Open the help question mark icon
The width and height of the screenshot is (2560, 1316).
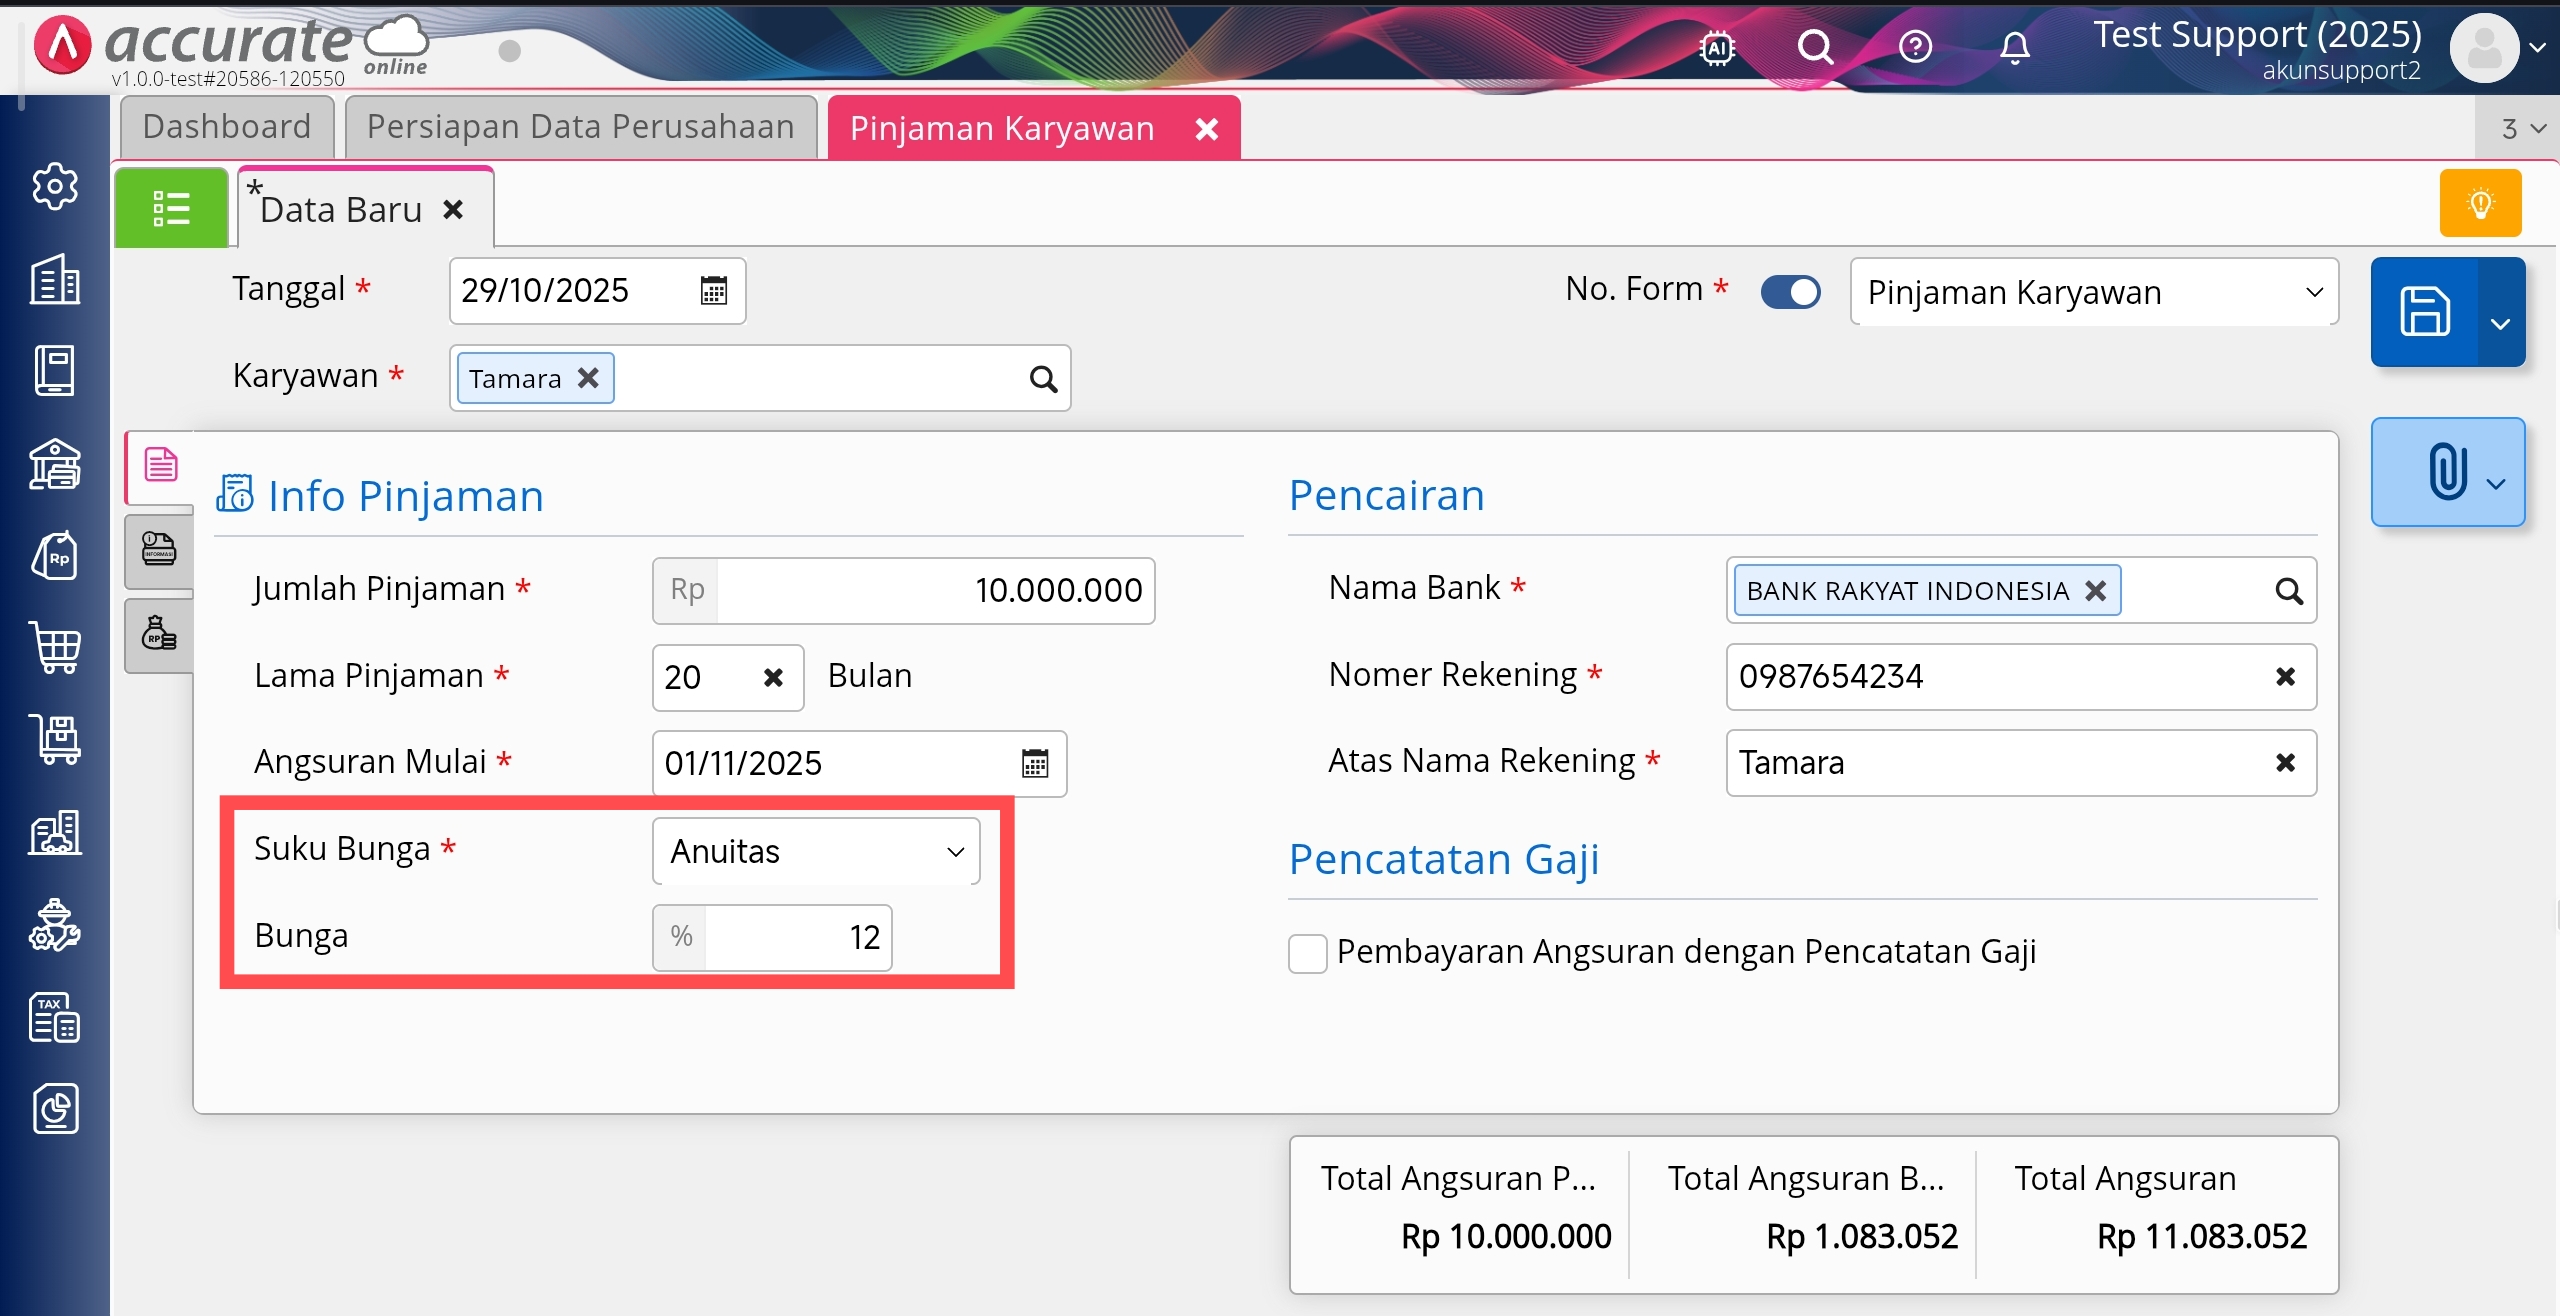point(1915,47)
